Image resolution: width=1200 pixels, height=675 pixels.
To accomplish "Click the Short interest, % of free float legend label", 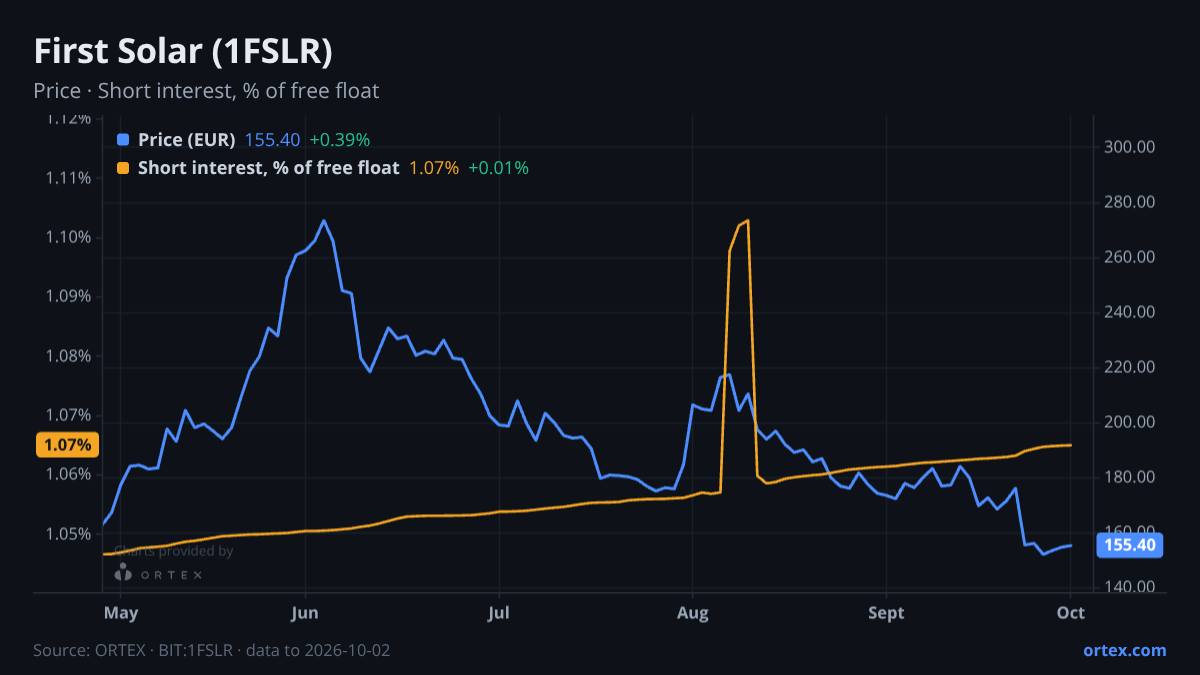I will click(x=269, y=168).
